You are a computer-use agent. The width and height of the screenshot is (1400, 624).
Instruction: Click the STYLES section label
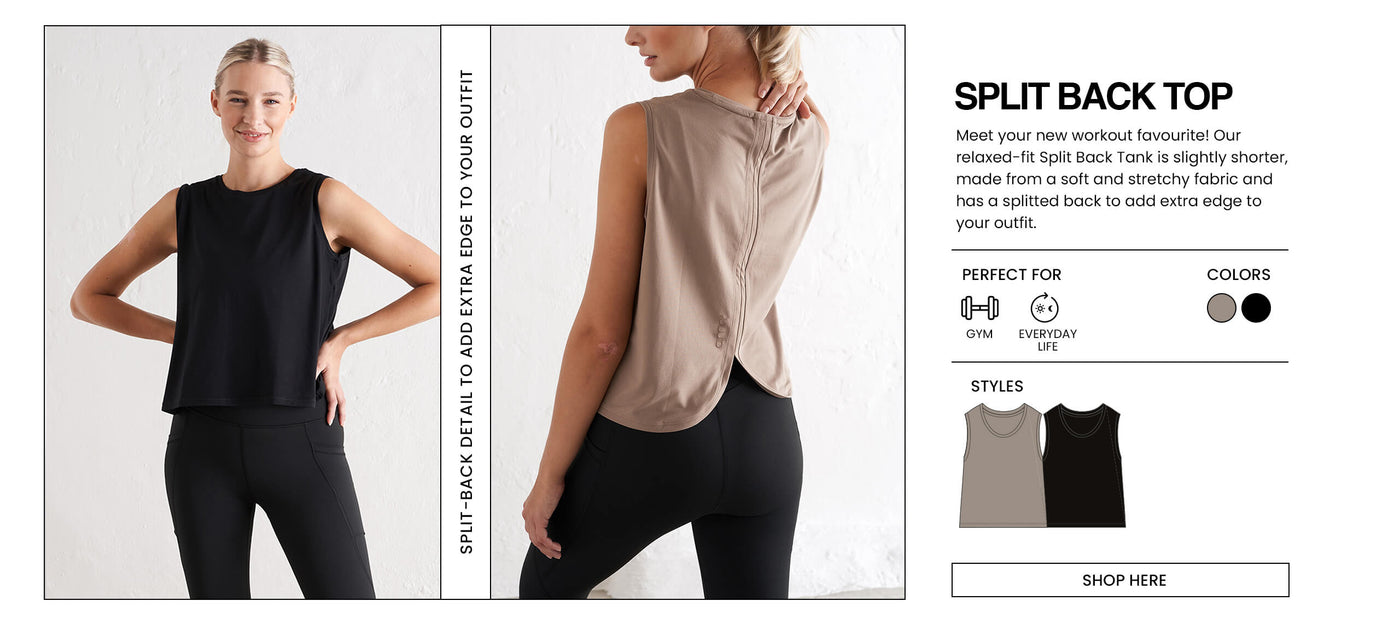click(x=997, y=386)
